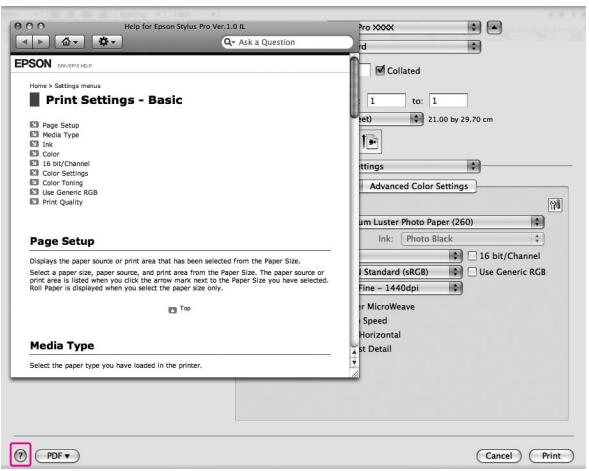The height and width of the screenshot is (471, 589).
Task: Go forward in Help viewer
Action: coord(41,42)
